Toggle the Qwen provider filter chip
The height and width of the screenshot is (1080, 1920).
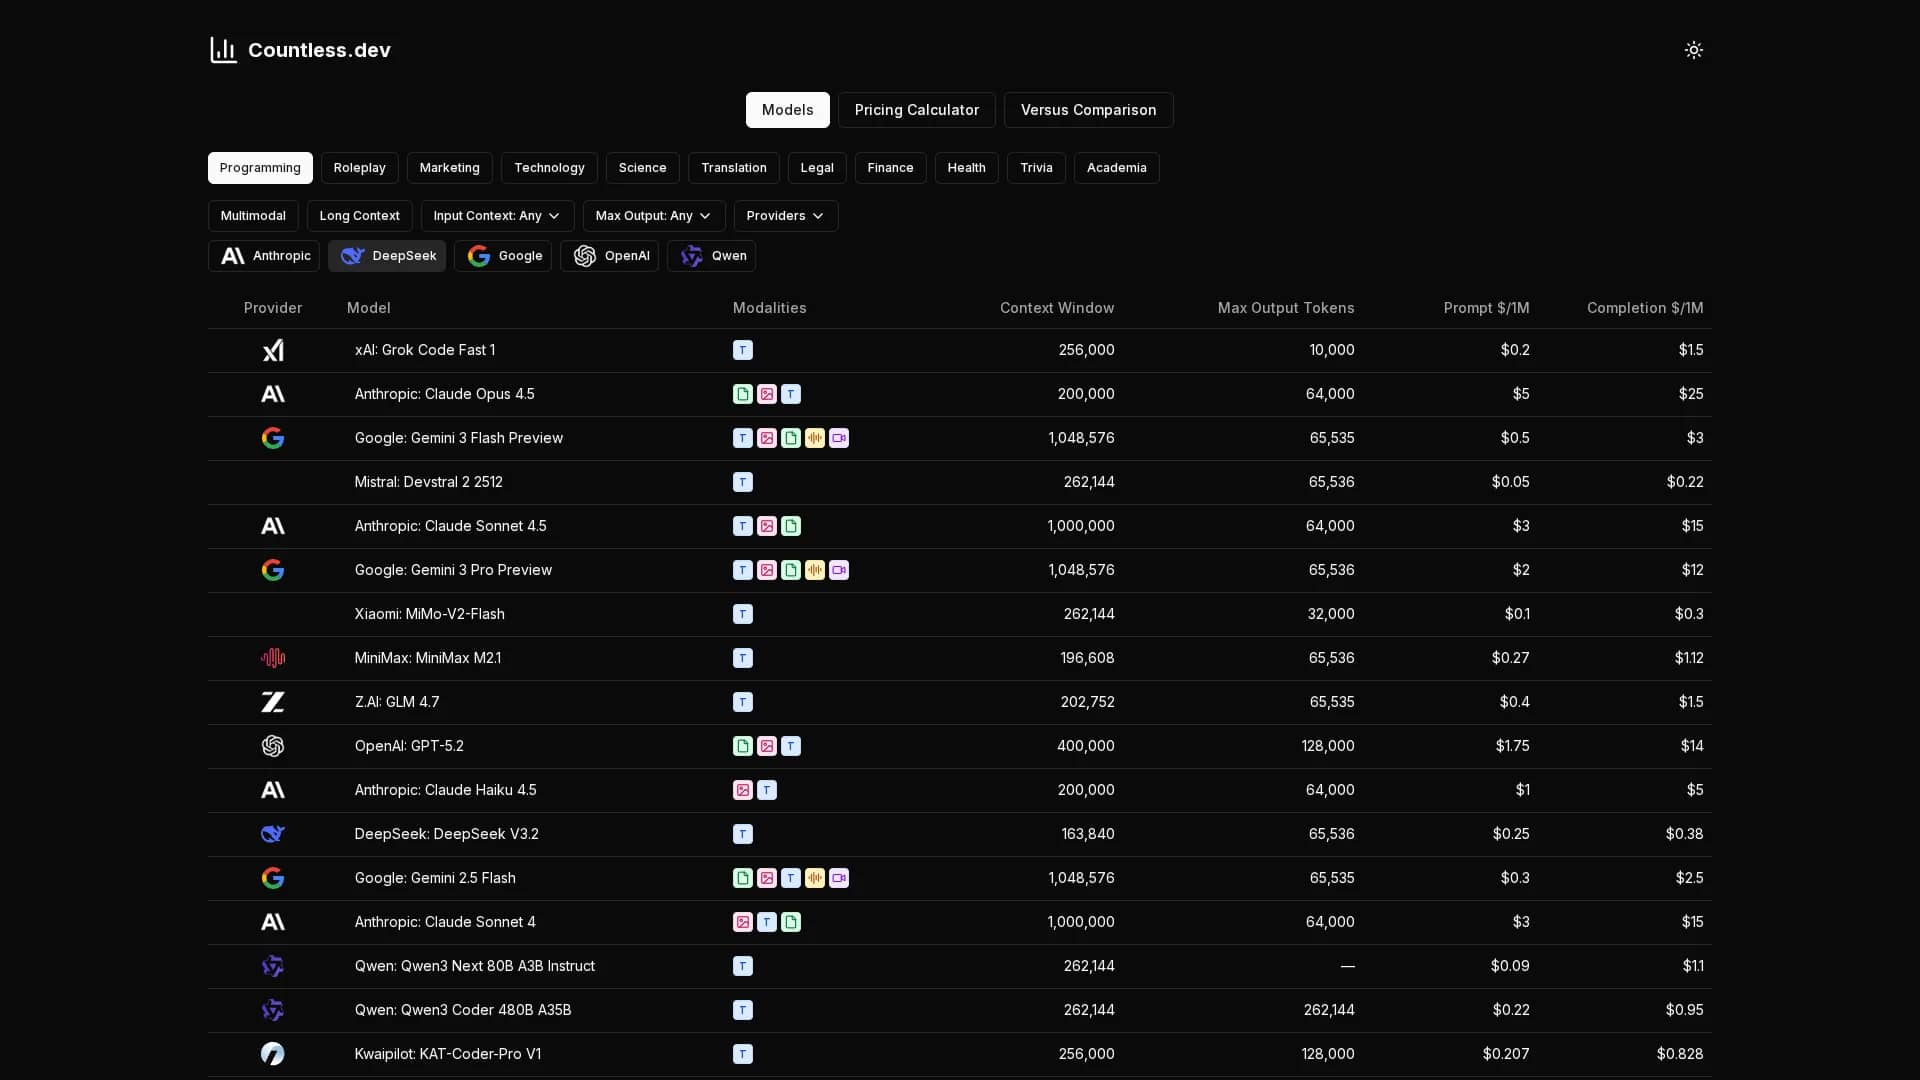tap(712, 256)
